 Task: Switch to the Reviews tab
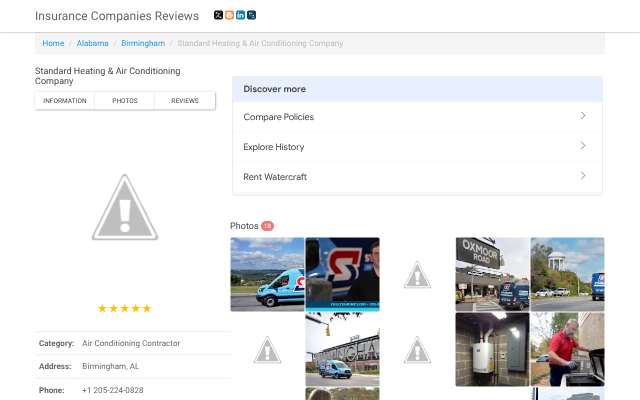point(185,101)
